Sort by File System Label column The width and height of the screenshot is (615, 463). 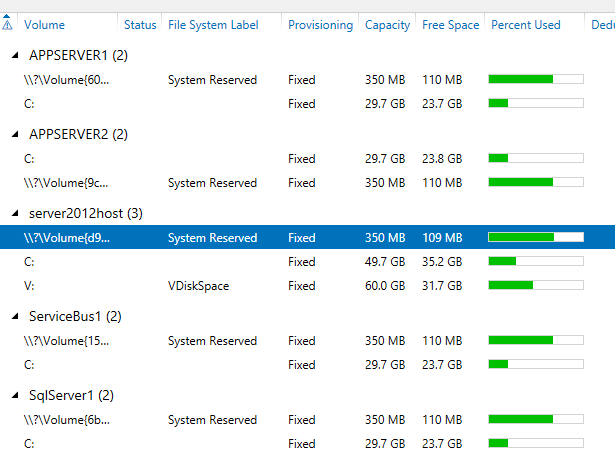(x=213, y=25)
